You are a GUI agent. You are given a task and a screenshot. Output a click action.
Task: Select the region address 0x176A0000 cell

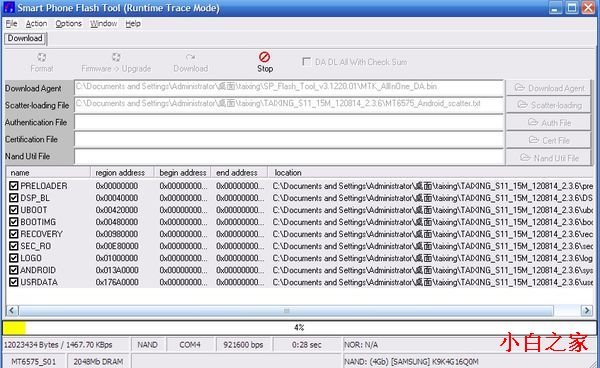coord(117,282)
